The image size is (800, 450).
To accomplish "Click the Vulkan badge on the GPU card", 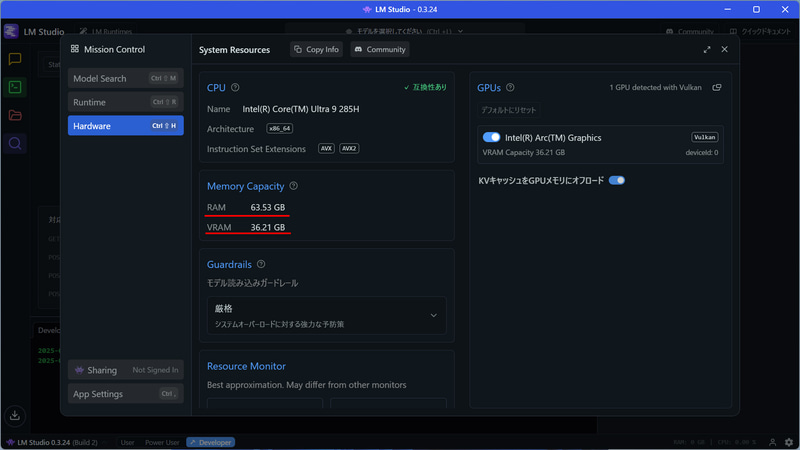I will click(x=705, y=137).
